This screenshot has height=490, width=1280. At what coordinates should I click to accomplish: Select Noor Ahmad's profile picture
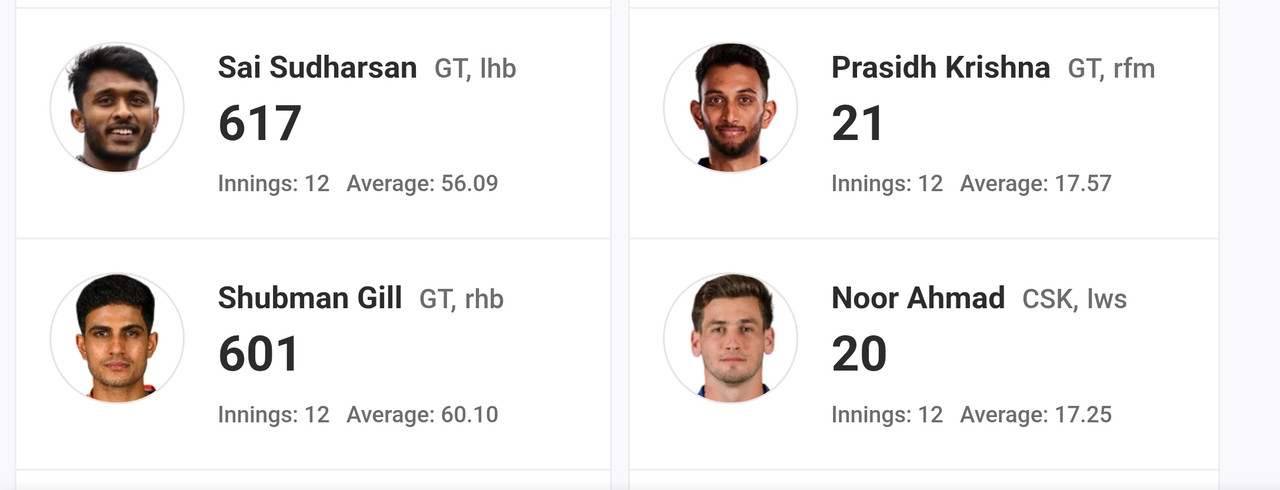(731, 338)
